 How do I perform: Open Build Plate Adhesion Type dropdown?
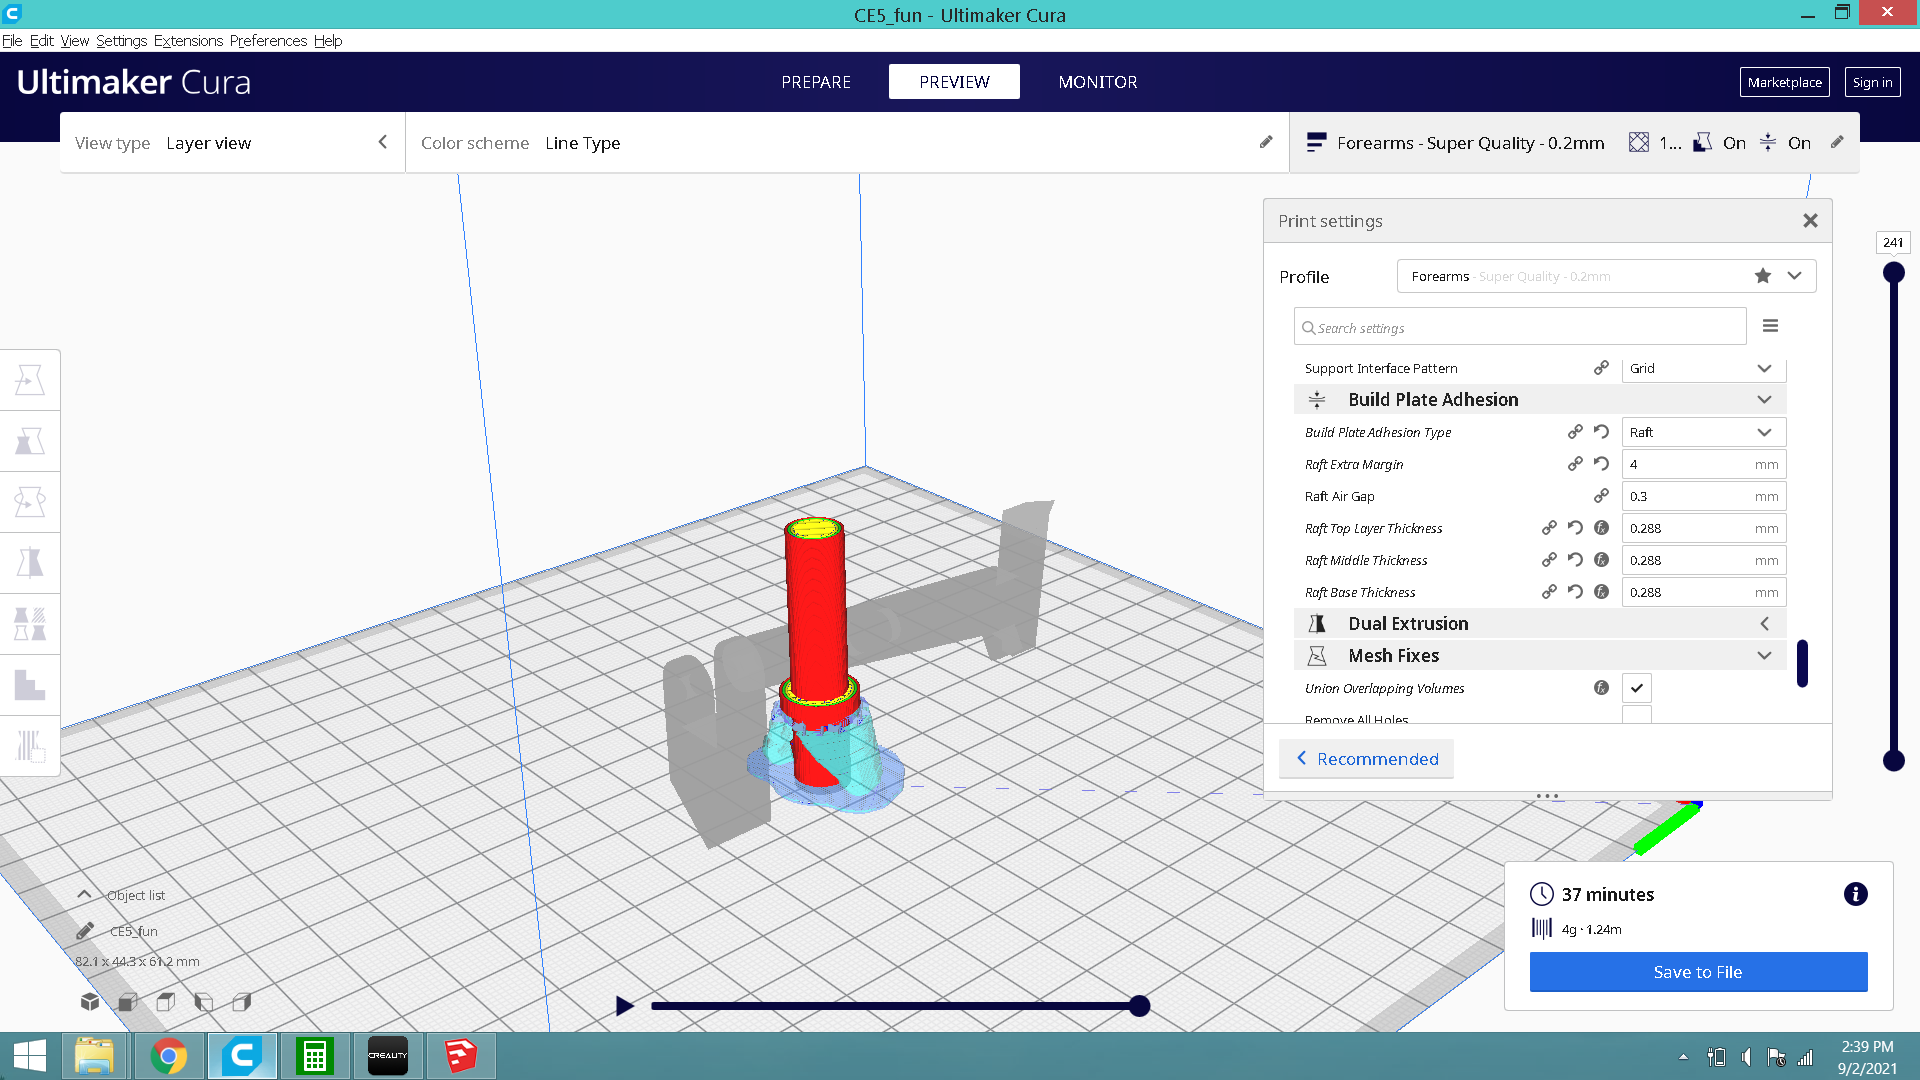click(1703, 432)
